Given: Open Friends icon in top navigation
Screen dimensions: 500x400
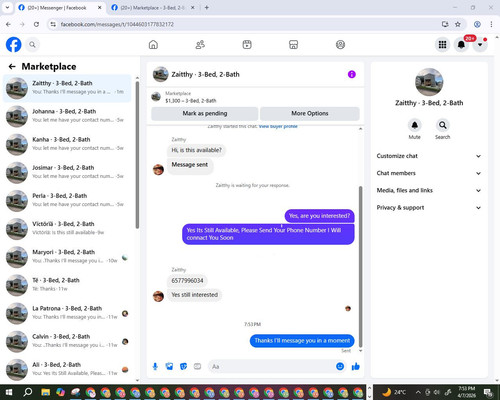Looking at the screenshot, I should click(x=200, y=44).
